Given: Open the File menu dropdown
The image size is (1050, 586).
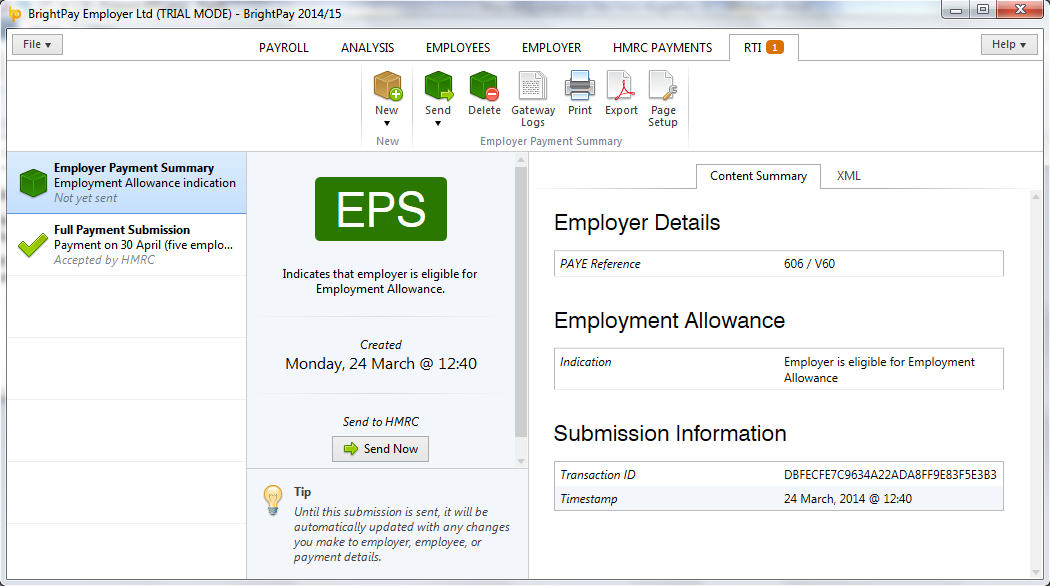Looking at the screenshot, I should (37, 44).
